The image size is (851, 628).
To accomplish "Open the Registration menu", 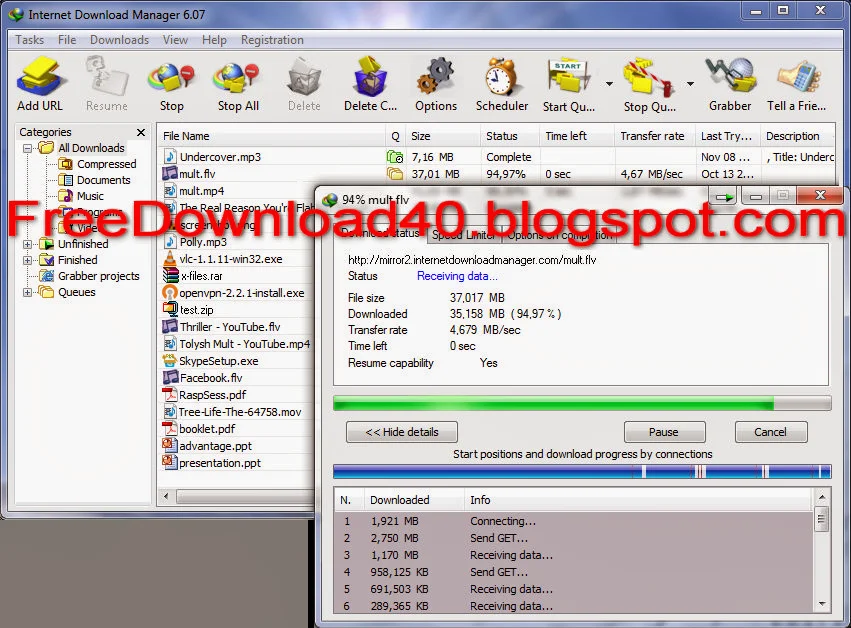I will pos(272,40).
